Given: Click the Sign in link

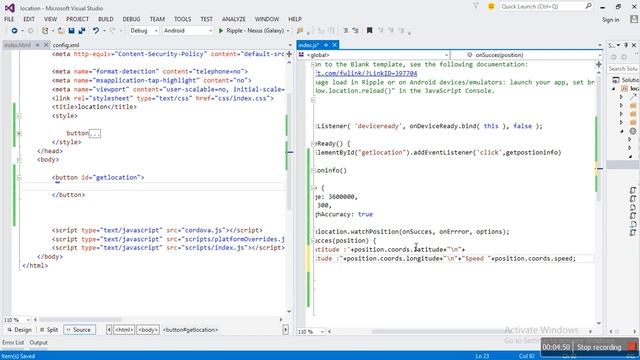Looking at the screenshot, I should (x=611, y=20).
